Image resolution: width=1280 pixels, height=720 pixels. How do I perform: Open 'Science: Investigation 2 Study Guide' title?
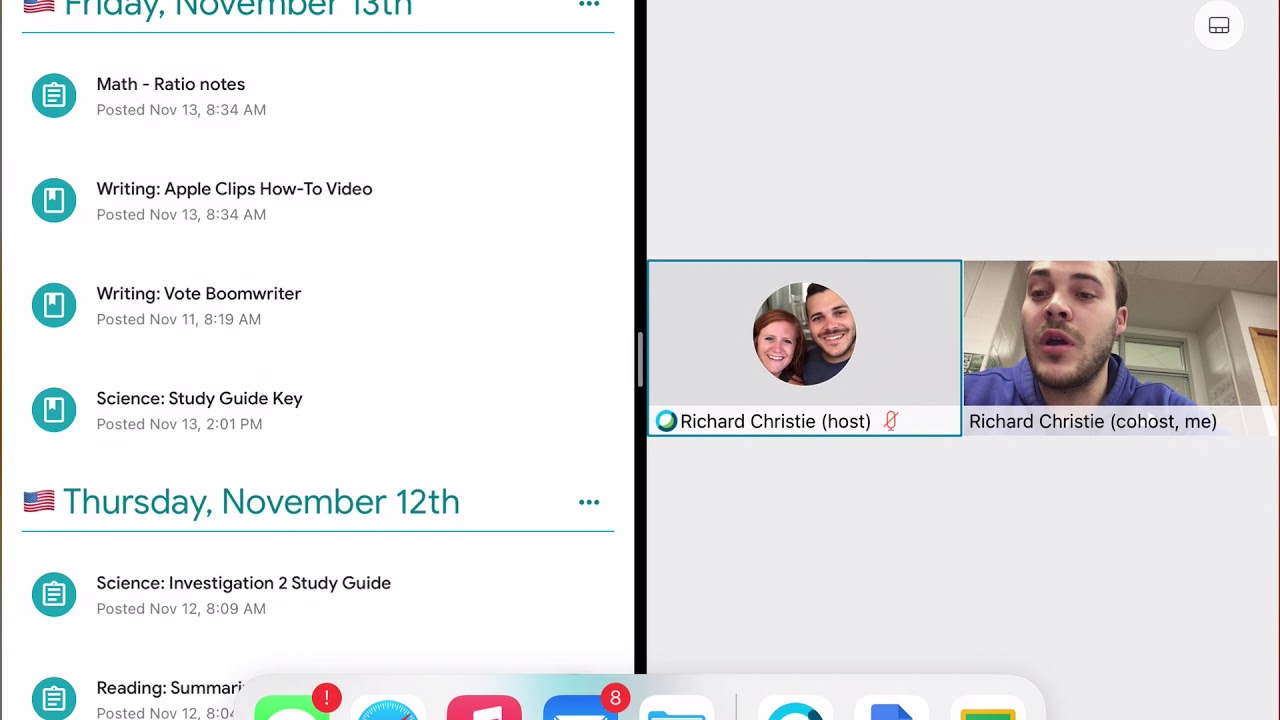(244, 583)
